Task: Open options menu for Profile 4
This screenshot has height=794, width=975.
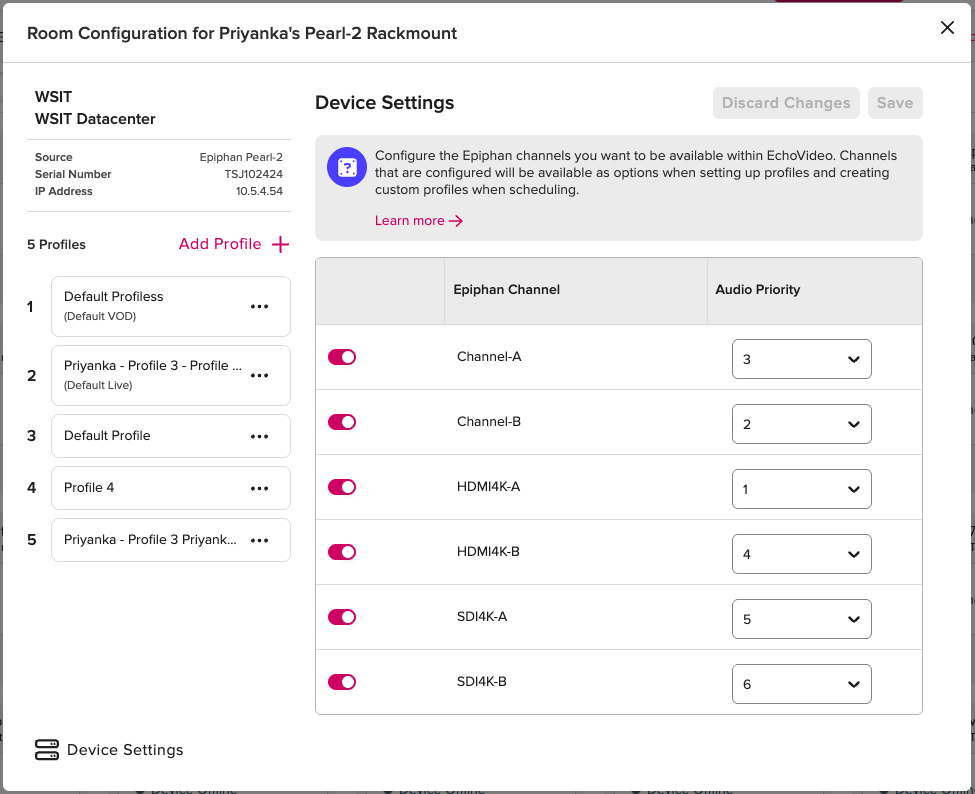Action: 259,489
